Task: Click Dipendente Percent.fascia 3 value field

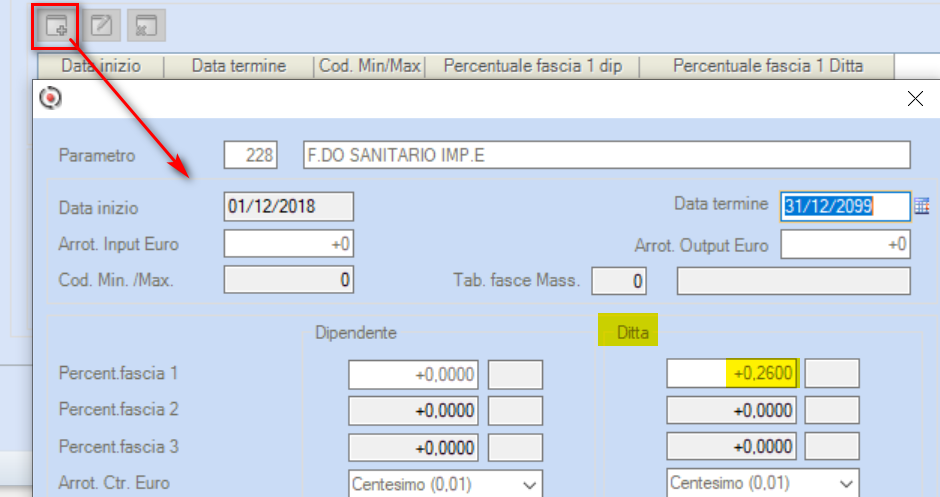Action: pyautogui.click(x=413, y=447)
